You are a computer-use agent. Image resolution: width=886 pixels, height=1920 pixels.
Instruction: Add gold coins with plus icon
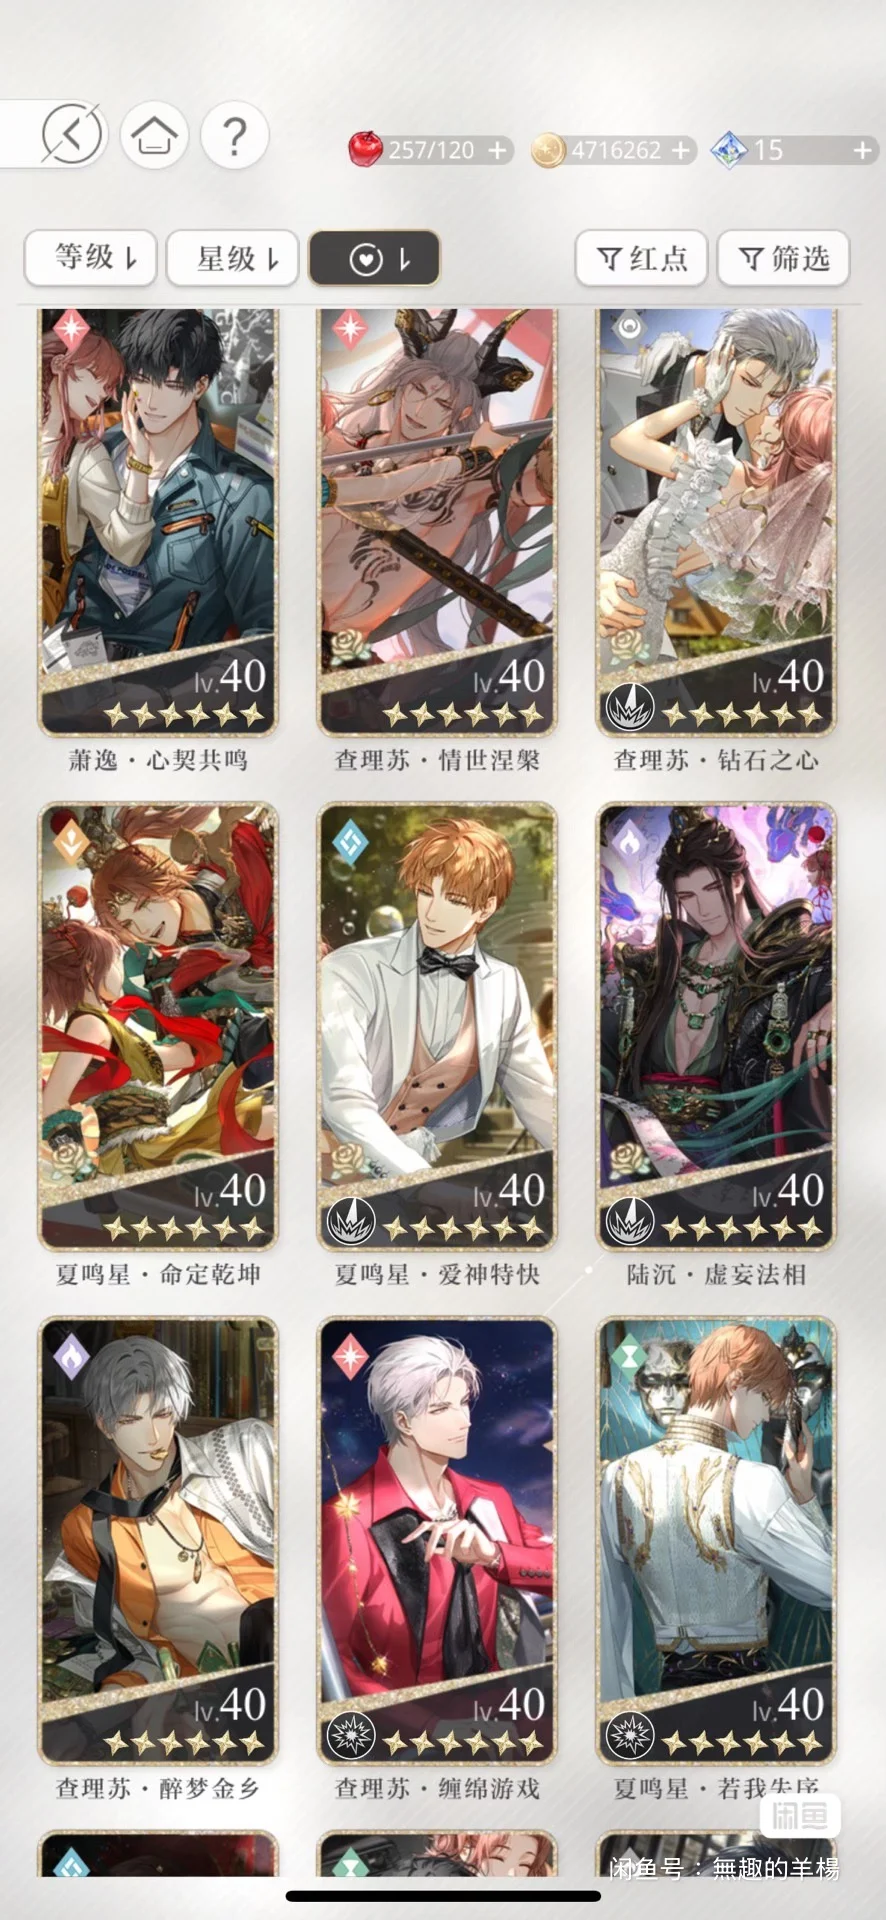click(x=681, y=150)
